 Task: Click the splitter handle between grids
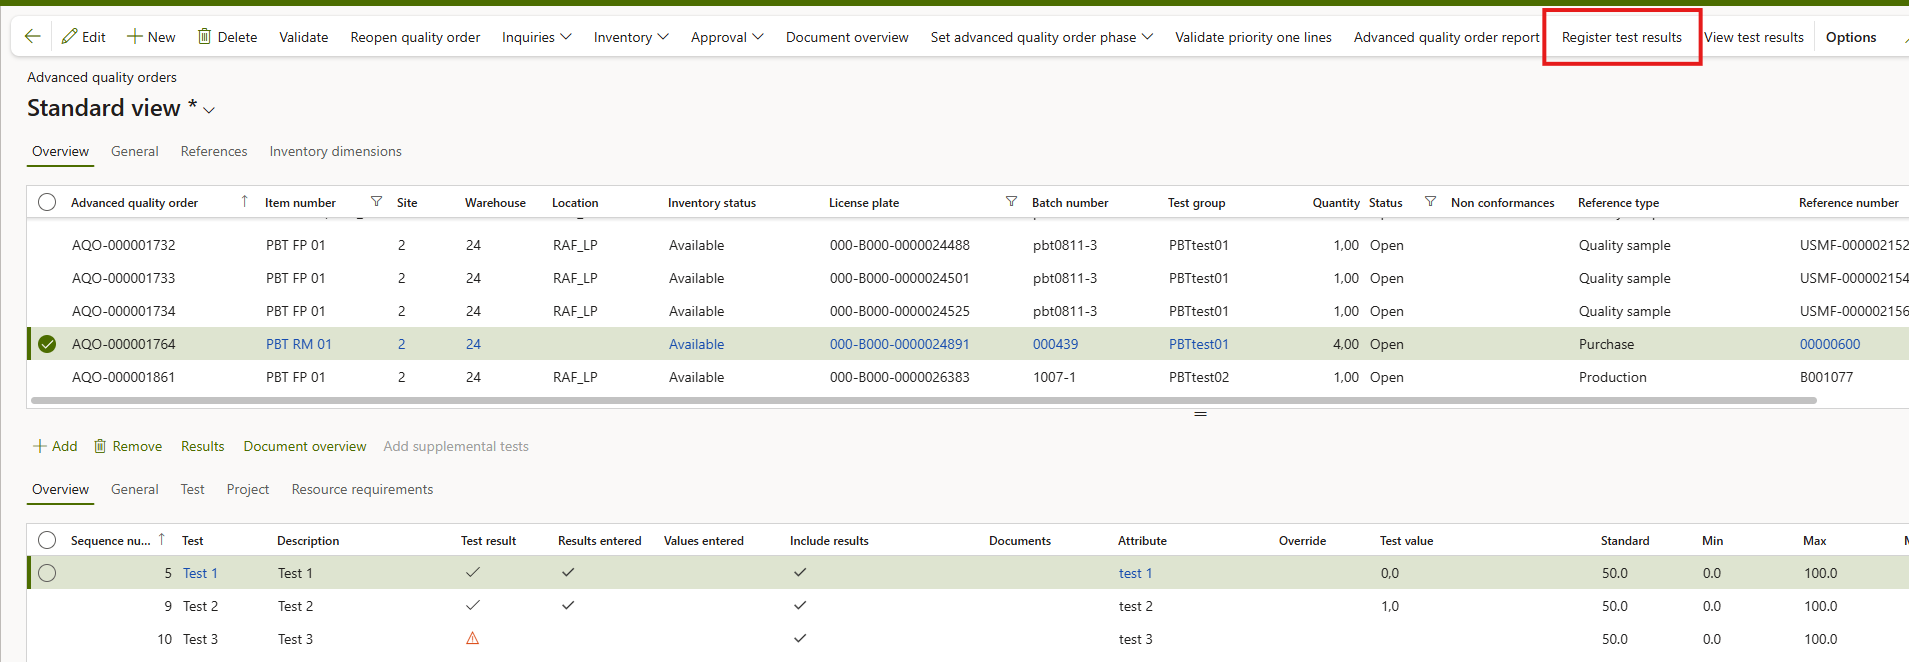coord(1200,414)
